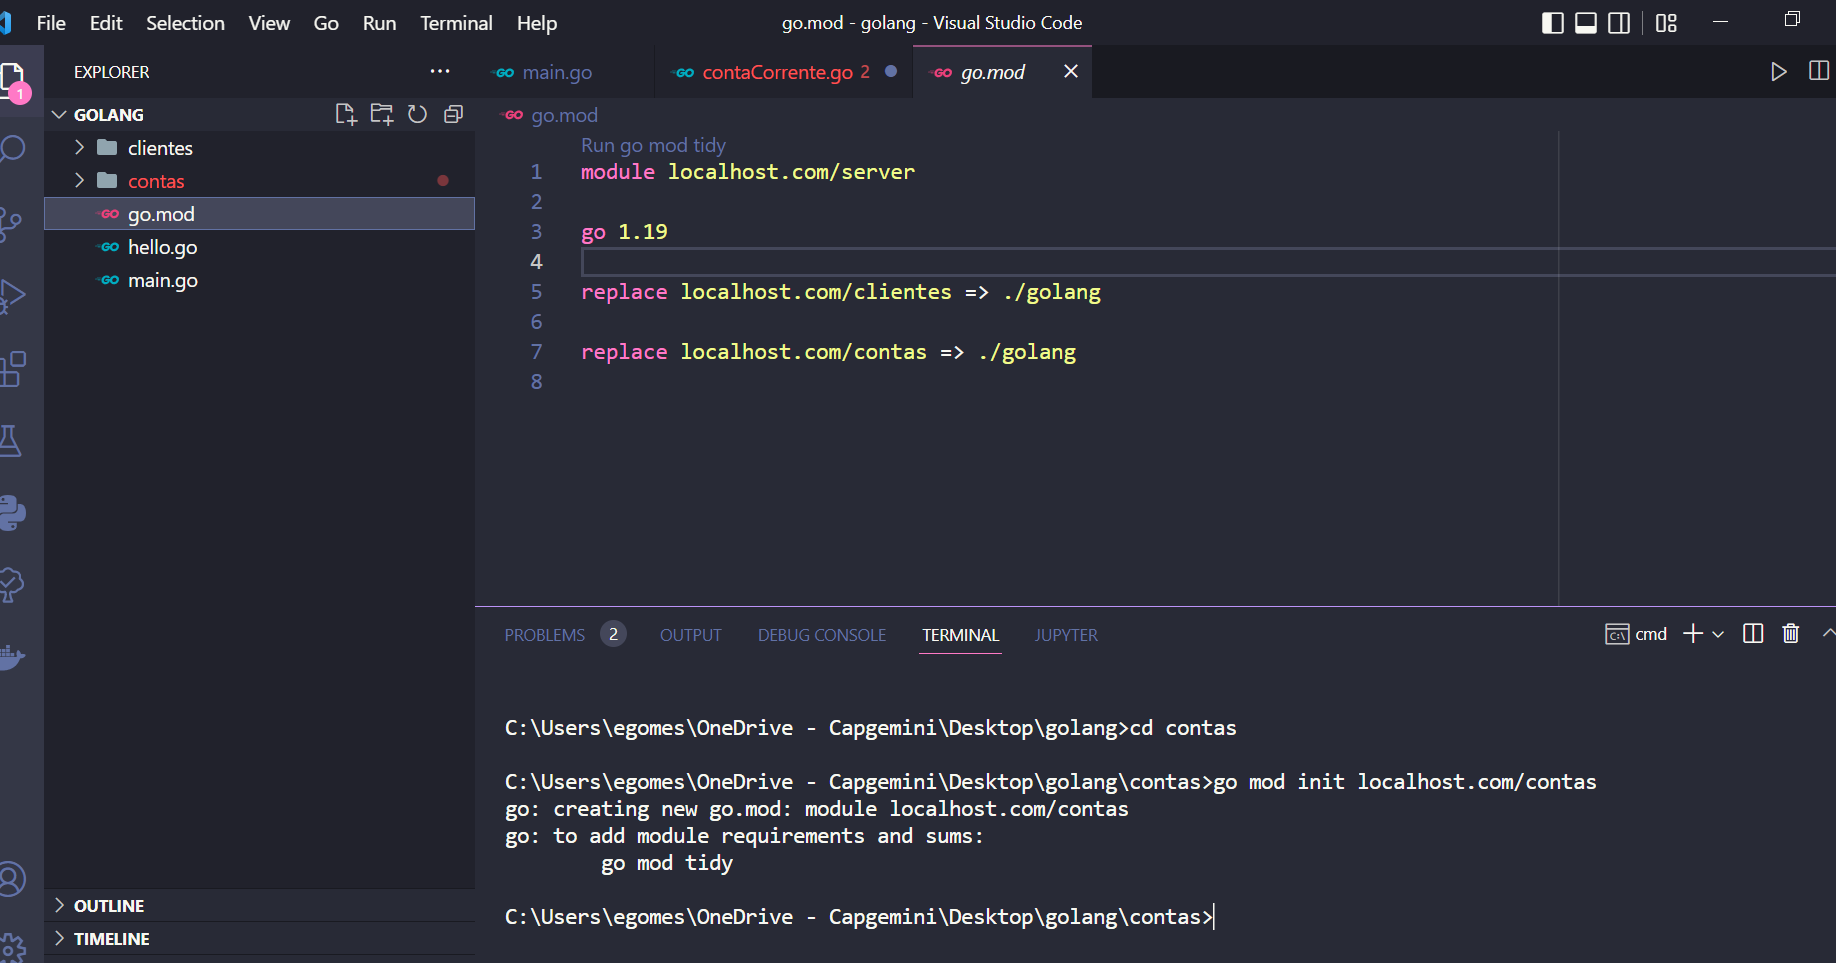Screen dimensions: 1836x963
Task: Click line number 5 in the gutter
Action: (x=536, y=292)
